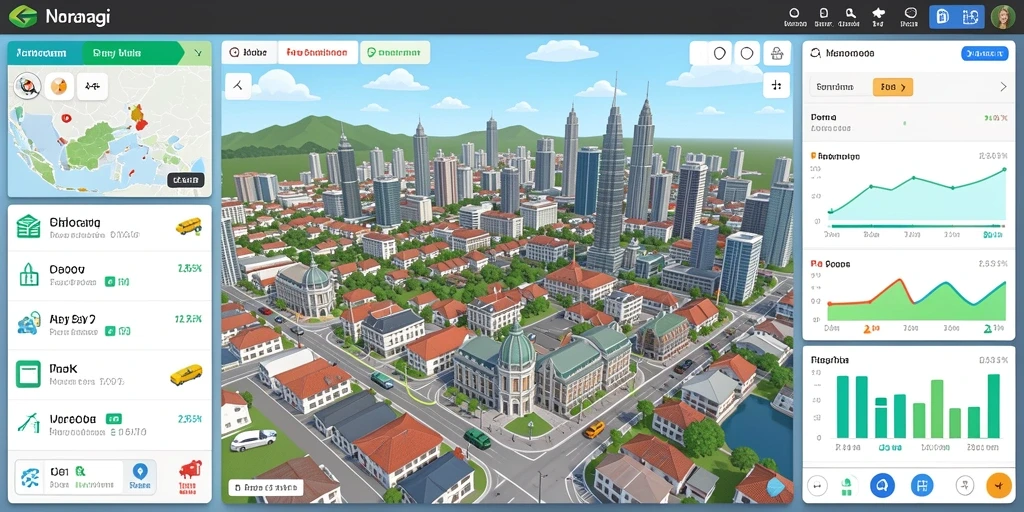Select the green tab above city view
Viewport: 1024px width, 512px height.
click(x=394, y=52)
